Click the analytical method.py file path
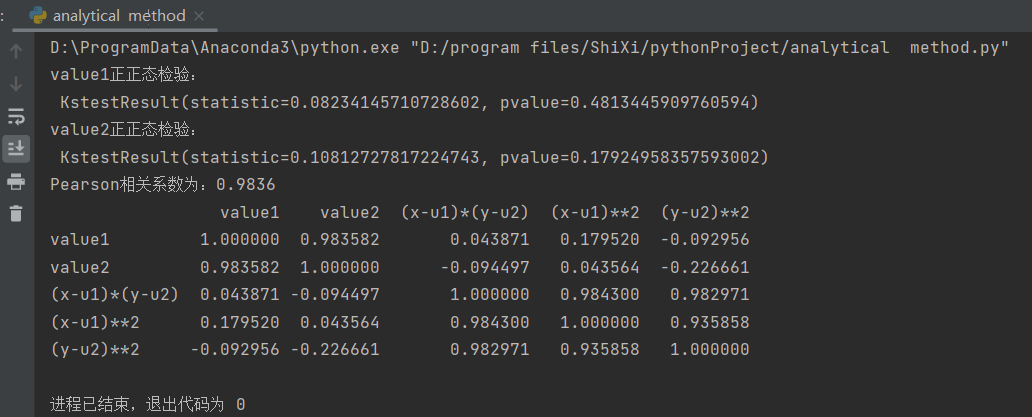 click(x=711, y=47)
